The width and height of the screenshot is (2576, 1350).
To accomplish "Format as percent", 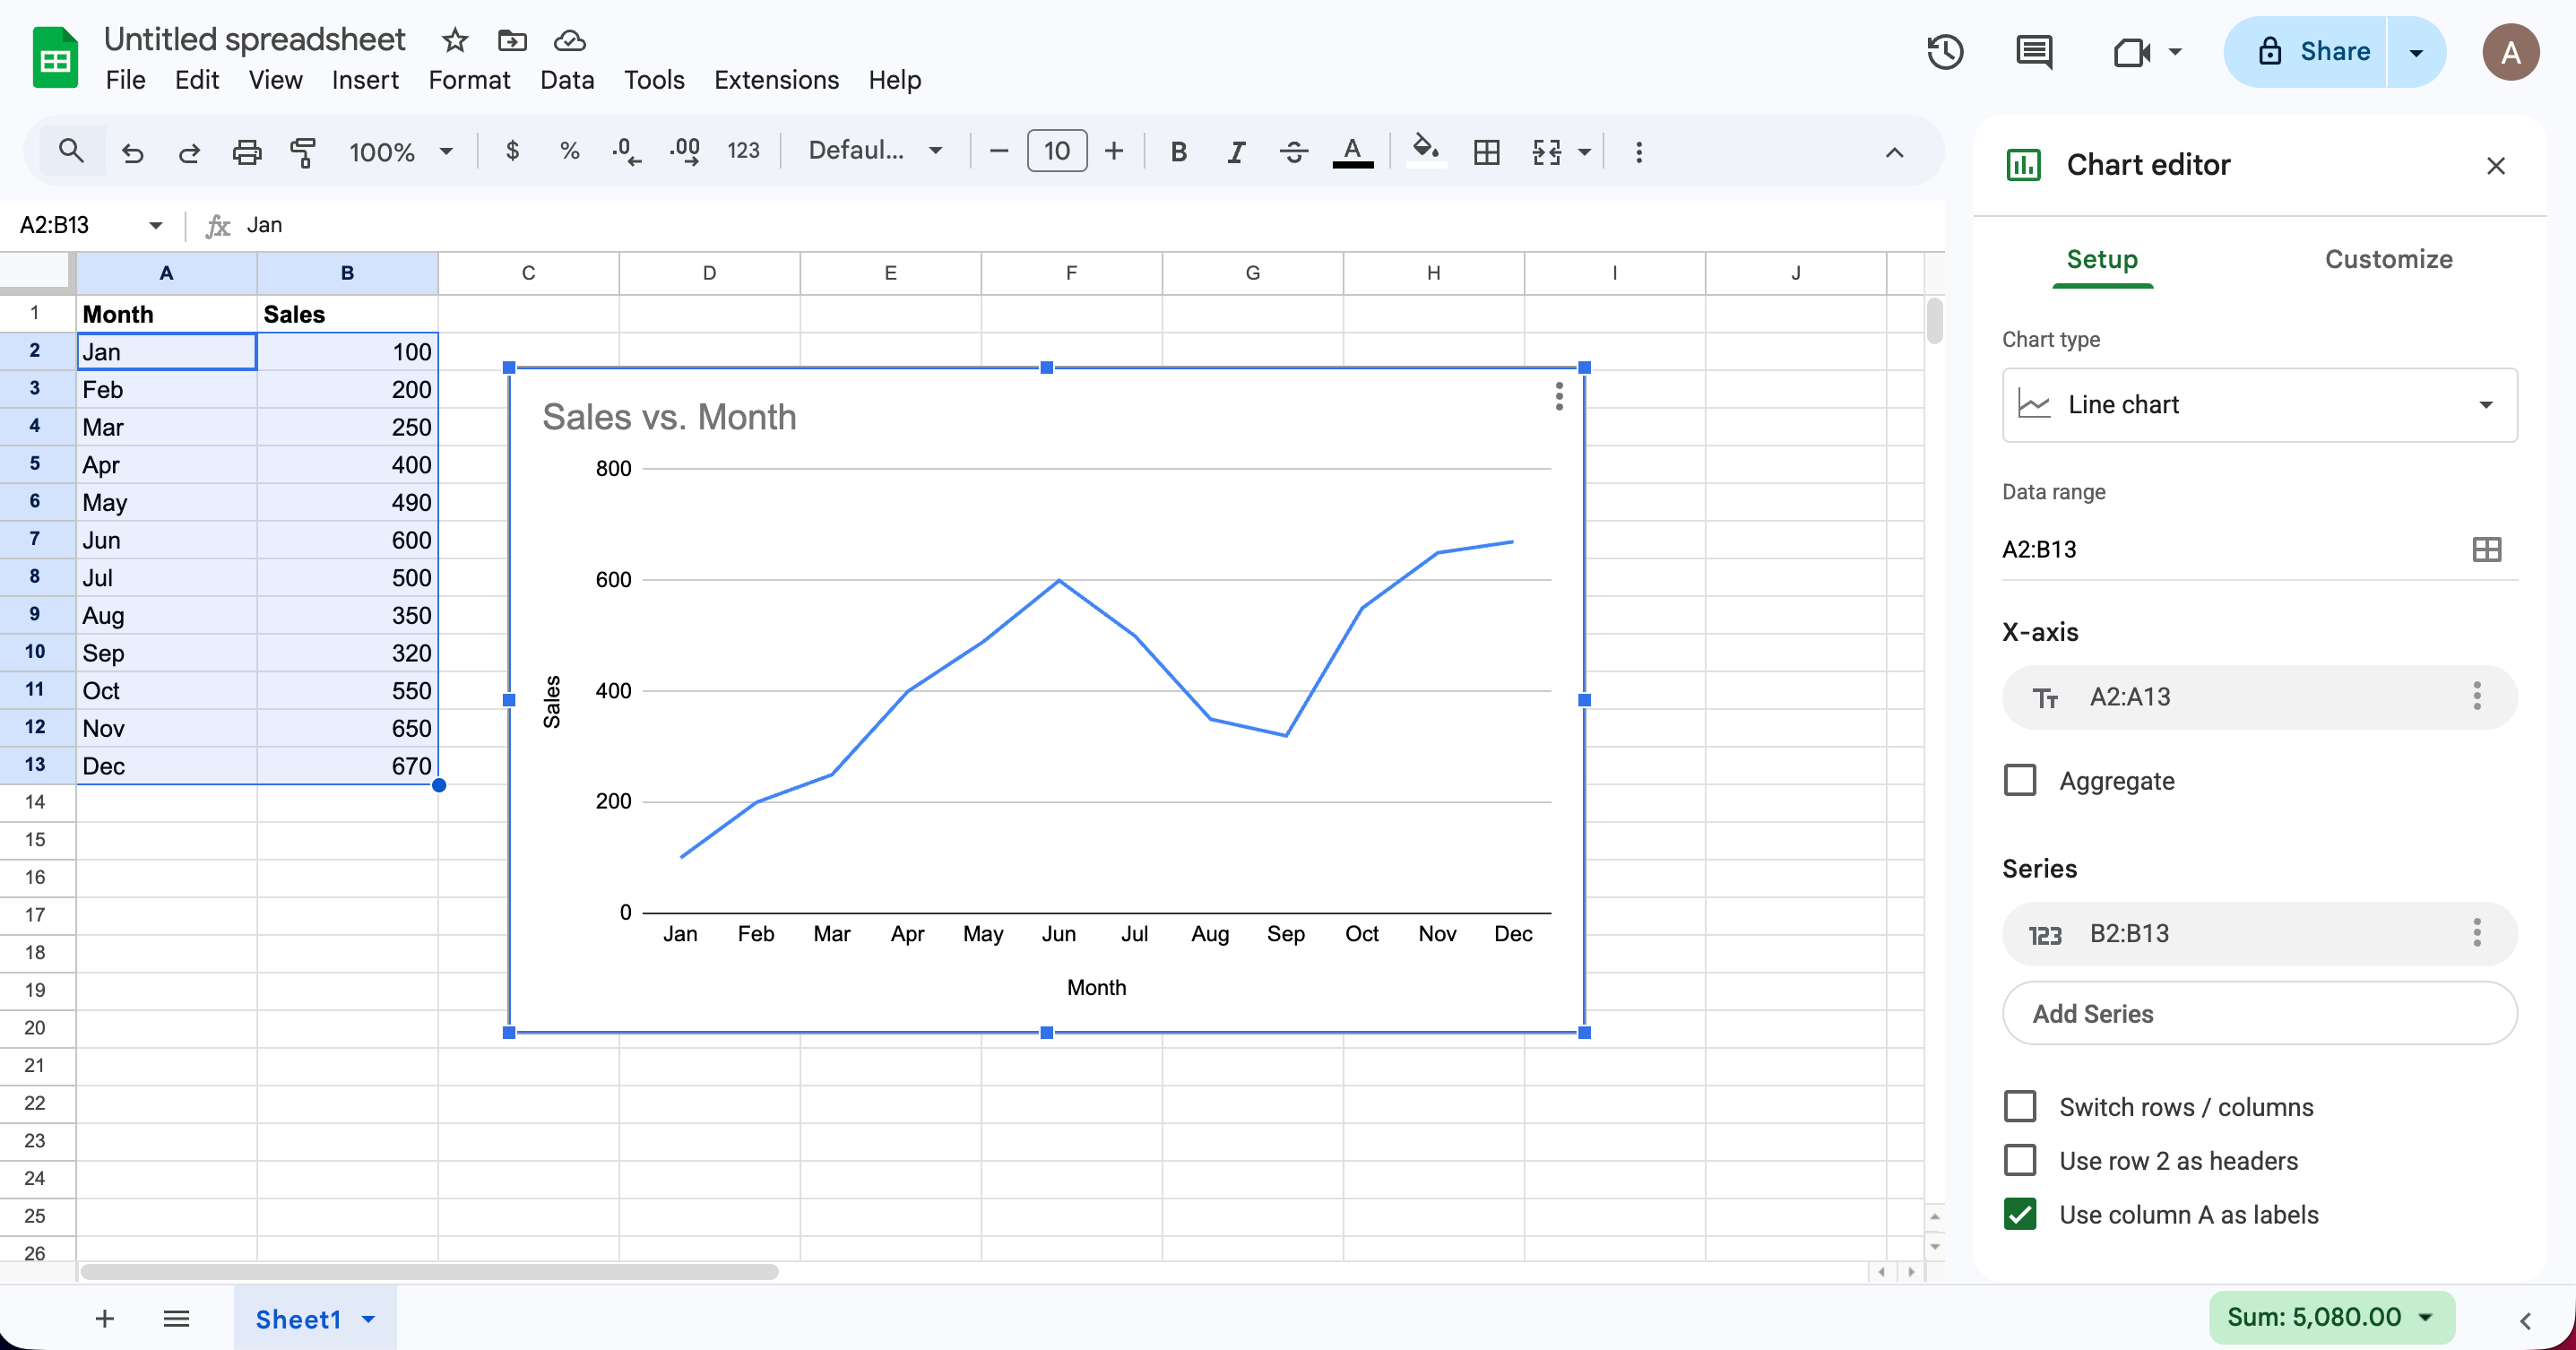I will [x=569, y=151].
